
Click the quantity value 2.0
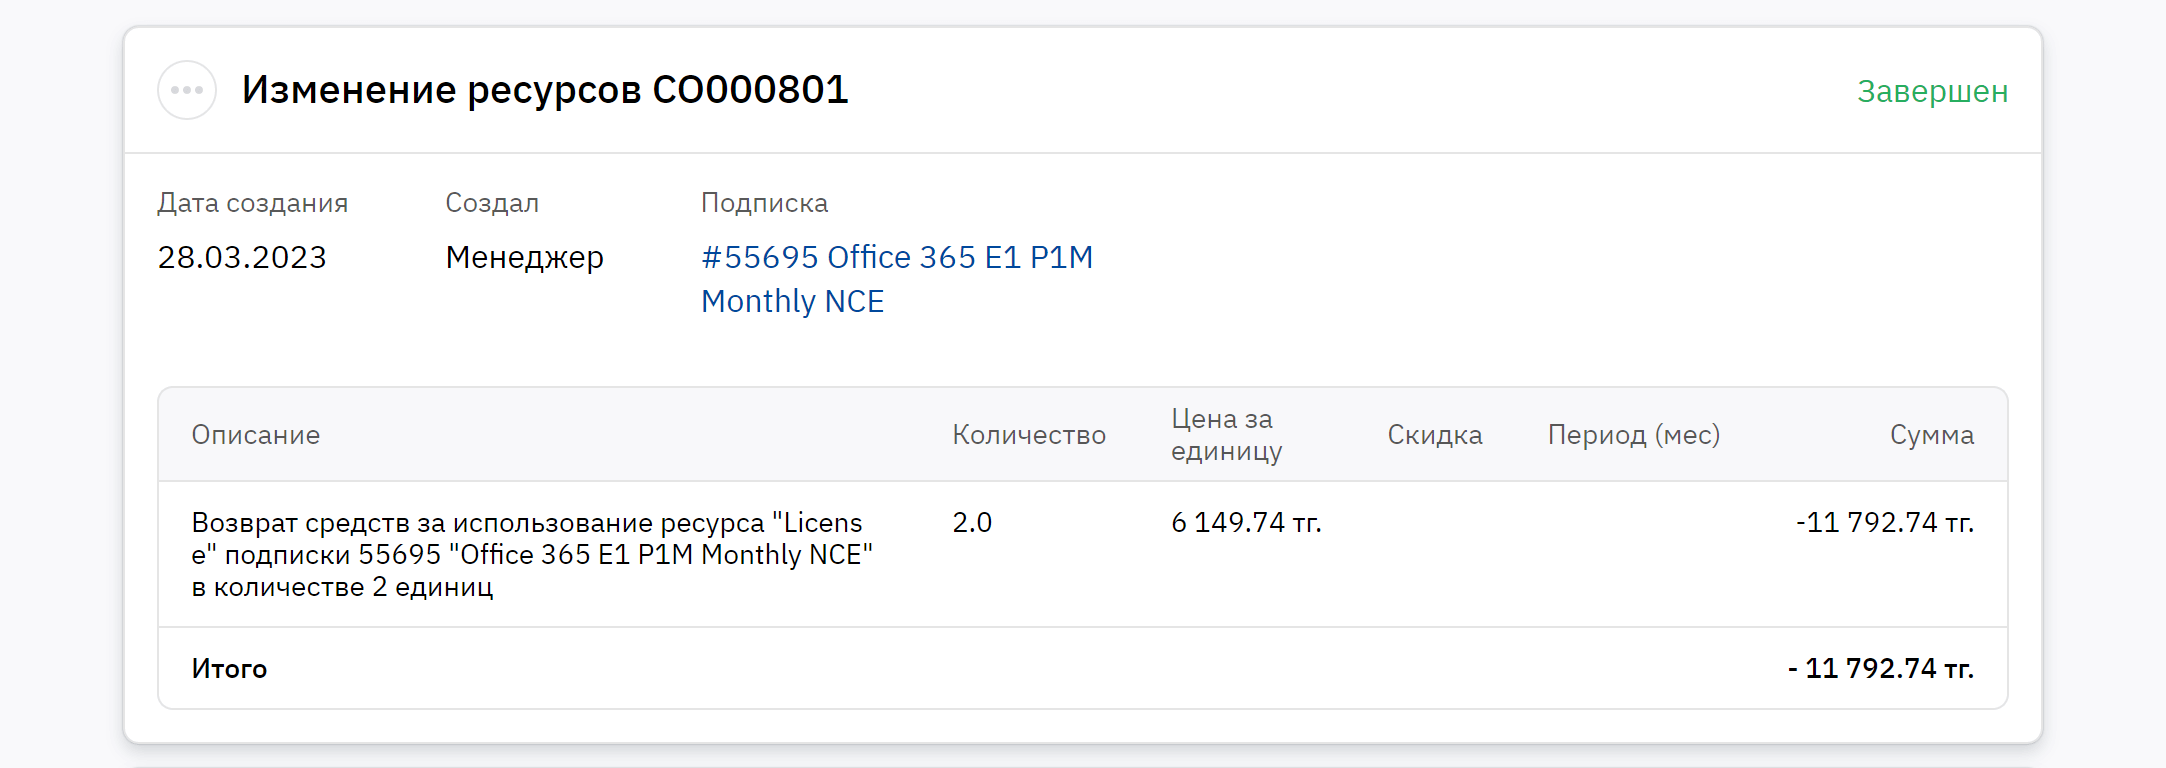(972, 522)
